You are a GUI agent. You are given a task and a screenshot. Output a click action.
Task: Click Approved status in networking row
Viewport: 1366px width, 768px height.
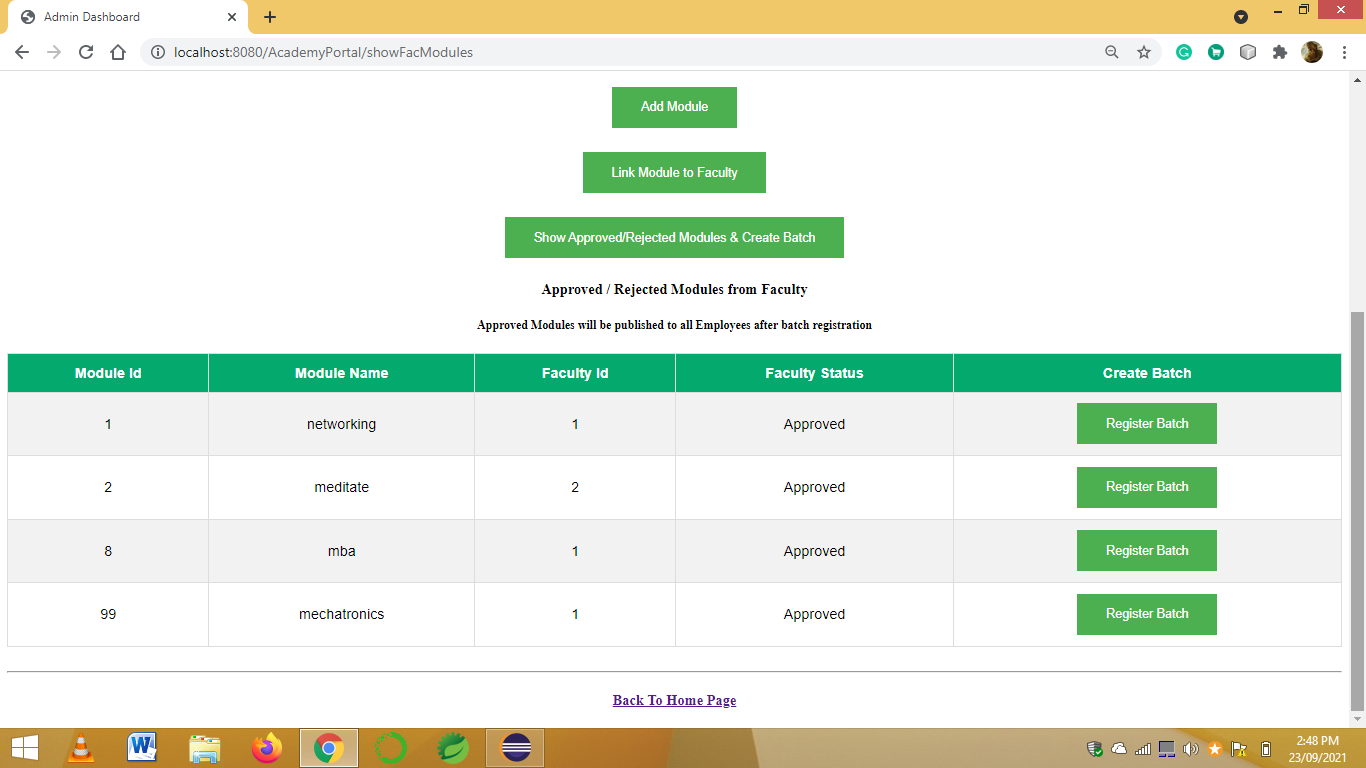[814, 424]
